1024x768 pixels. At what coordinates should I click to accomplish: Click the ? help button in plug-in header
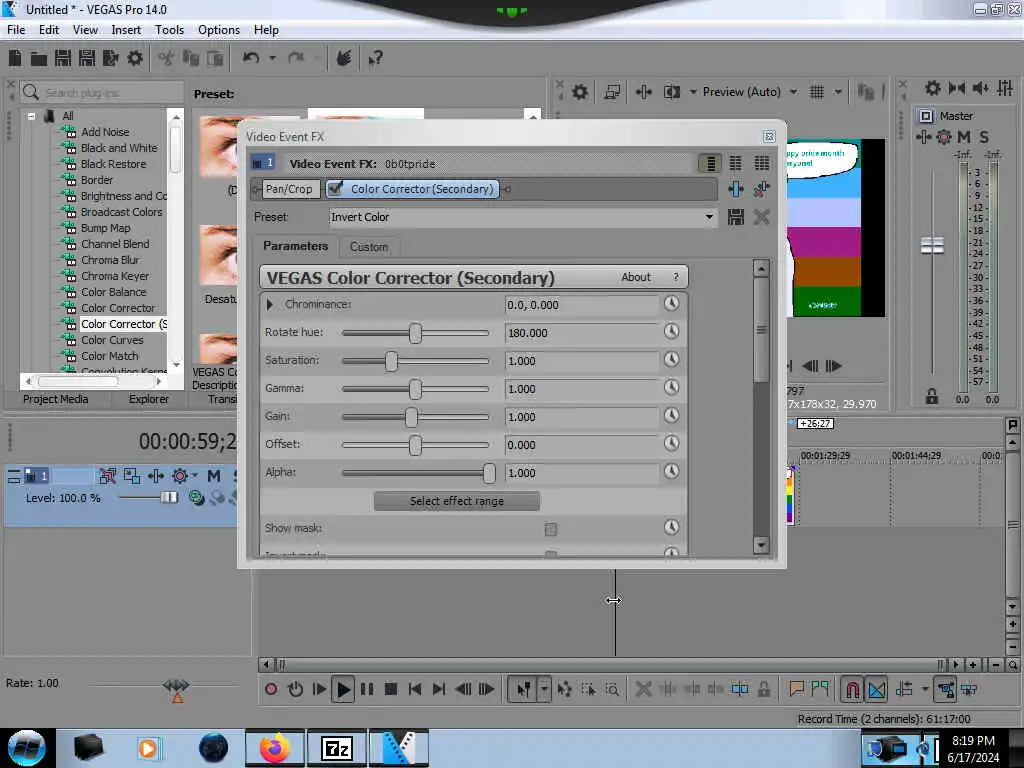(x=676, y=277)
